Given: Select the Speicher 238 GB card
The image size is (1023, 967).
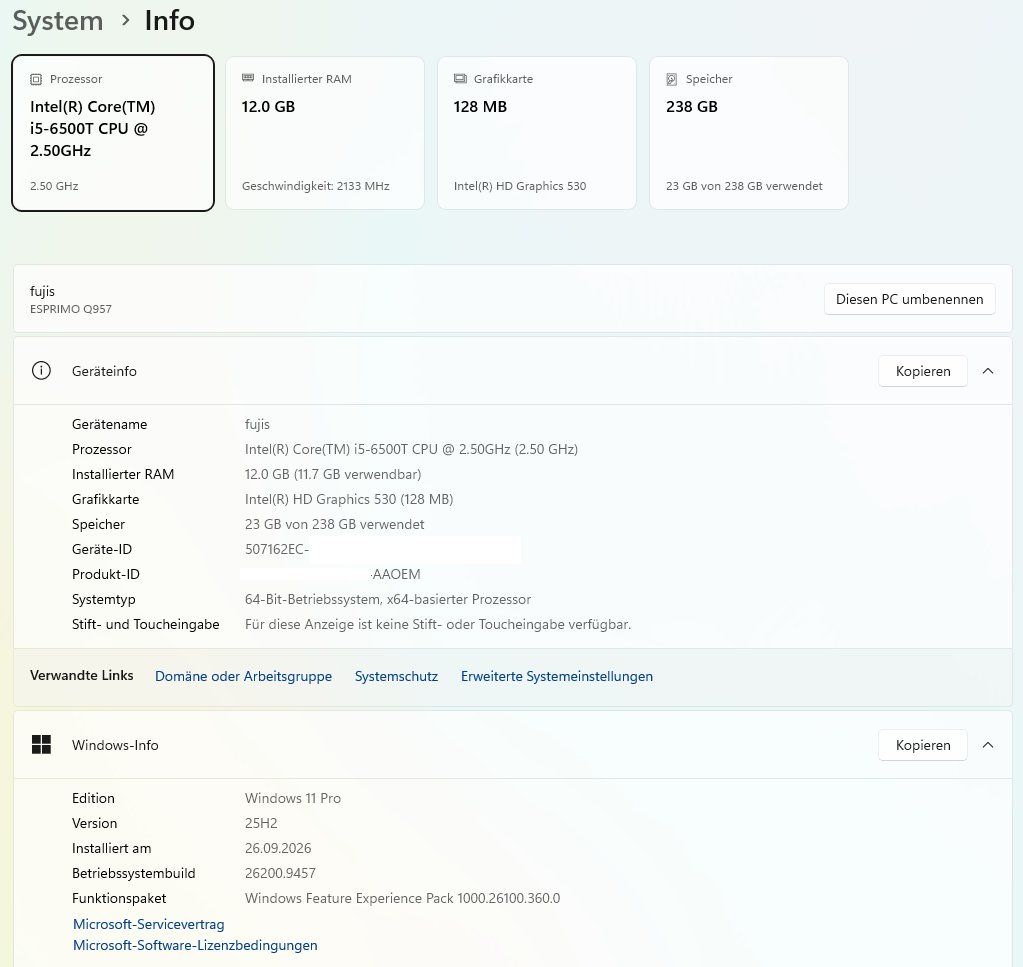Looking at the screenshot, I should pos(749,133).
